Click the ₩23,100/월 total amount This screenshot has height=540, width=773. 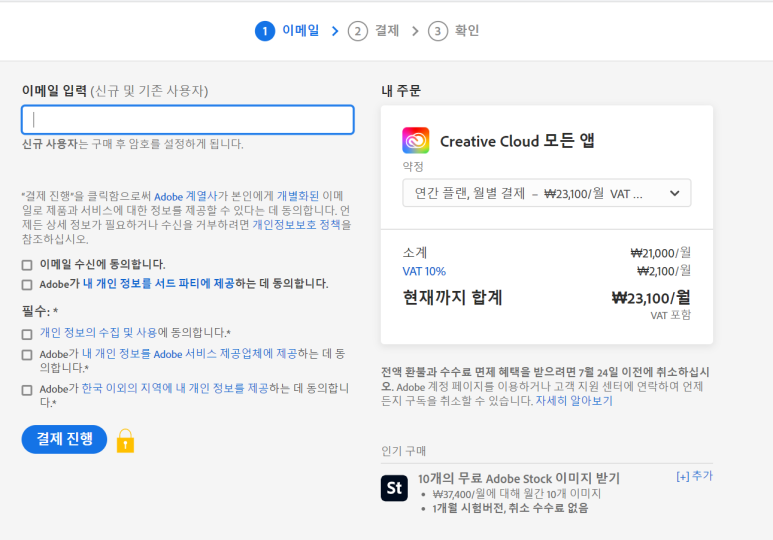651,298
